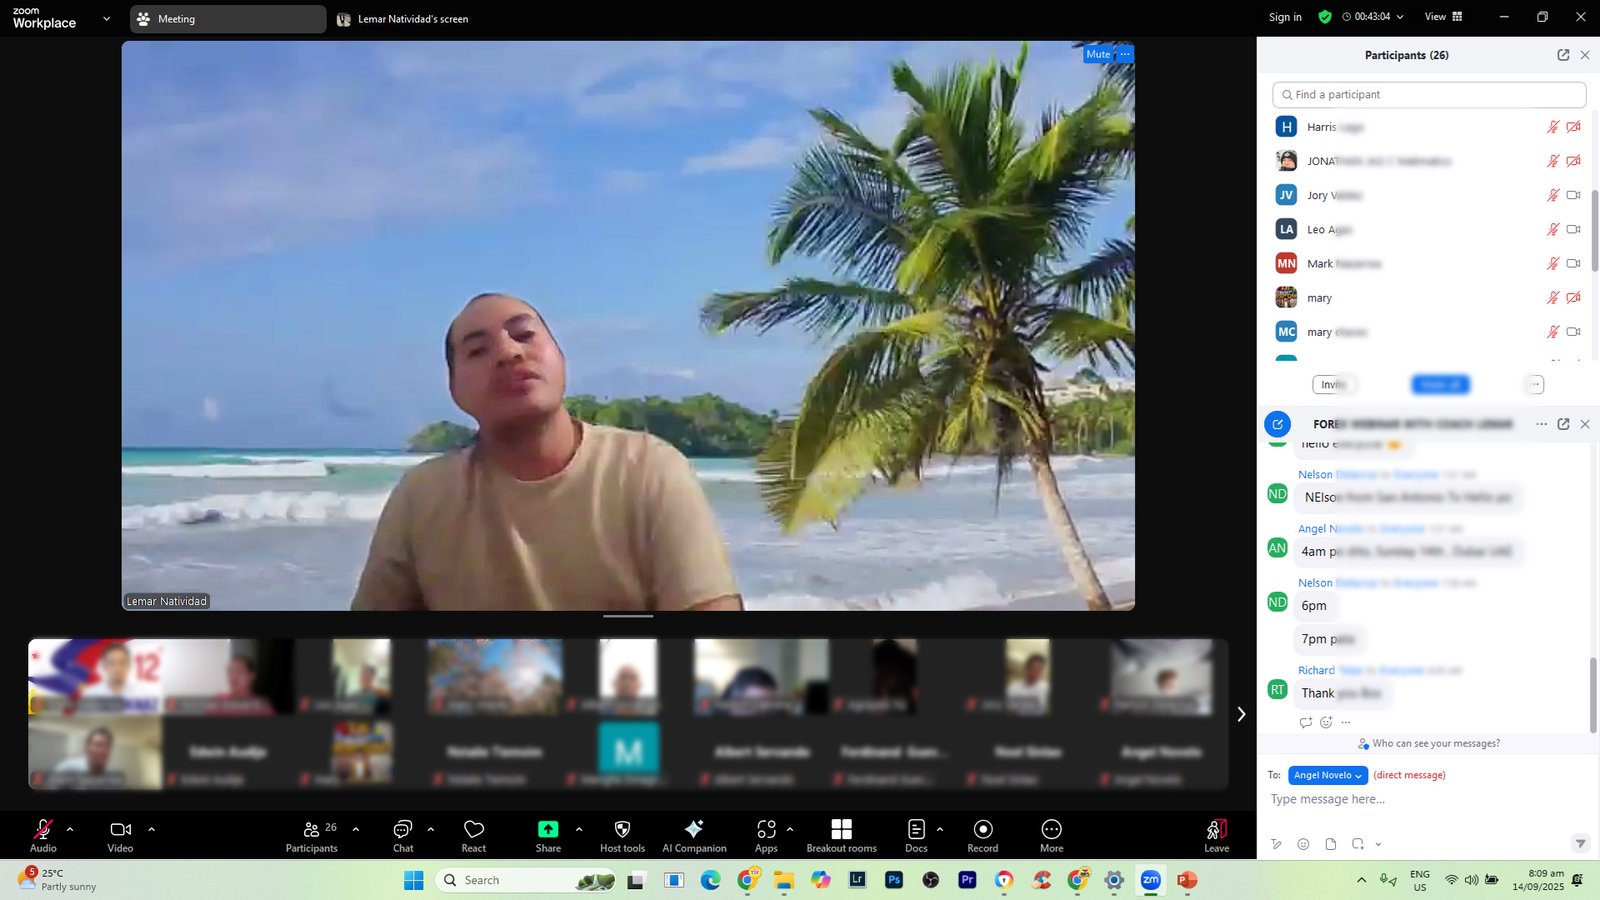Screen dimensions: 1600x900
Task: Pop out the Participants panel
Action: pos(1563,55)
